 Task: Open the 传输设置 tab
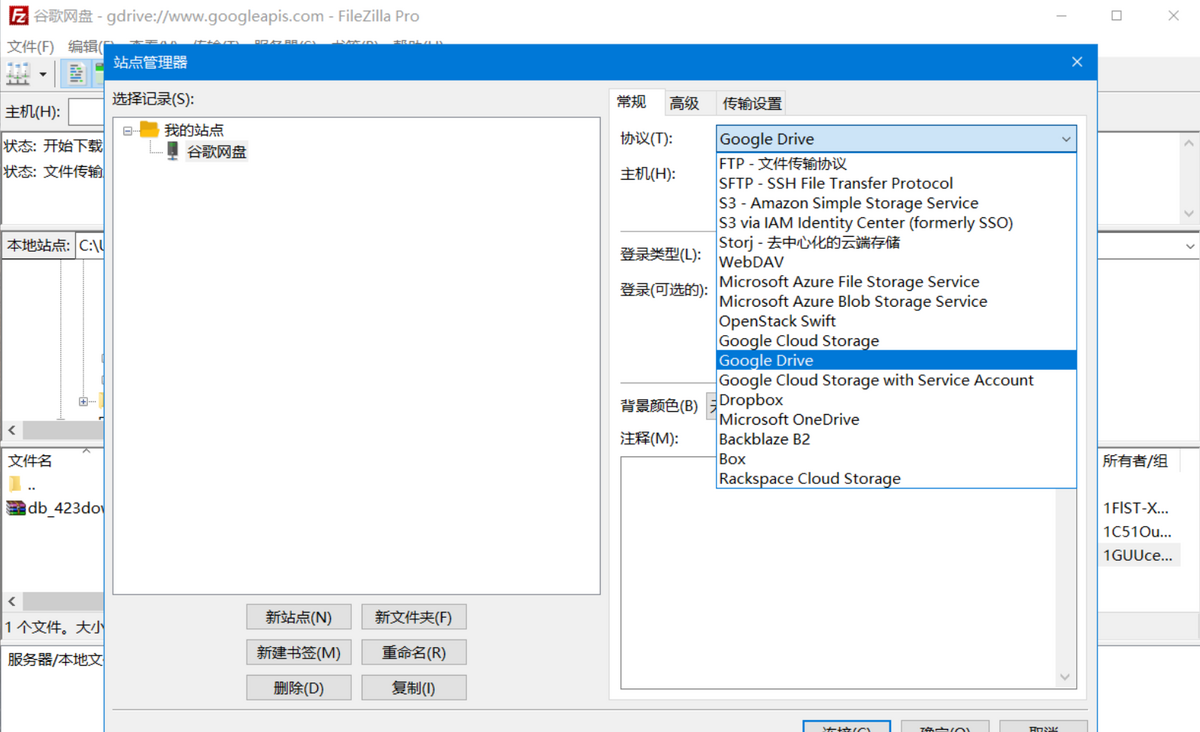pyautogui.click(x=752, y=103)
